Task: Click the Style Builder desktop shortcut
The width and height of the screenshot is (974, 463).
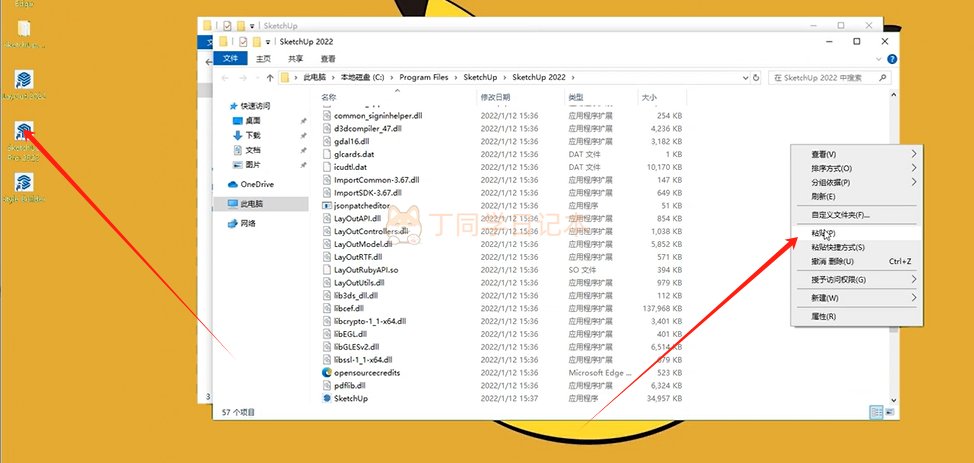Action: (x=25, y=184)
